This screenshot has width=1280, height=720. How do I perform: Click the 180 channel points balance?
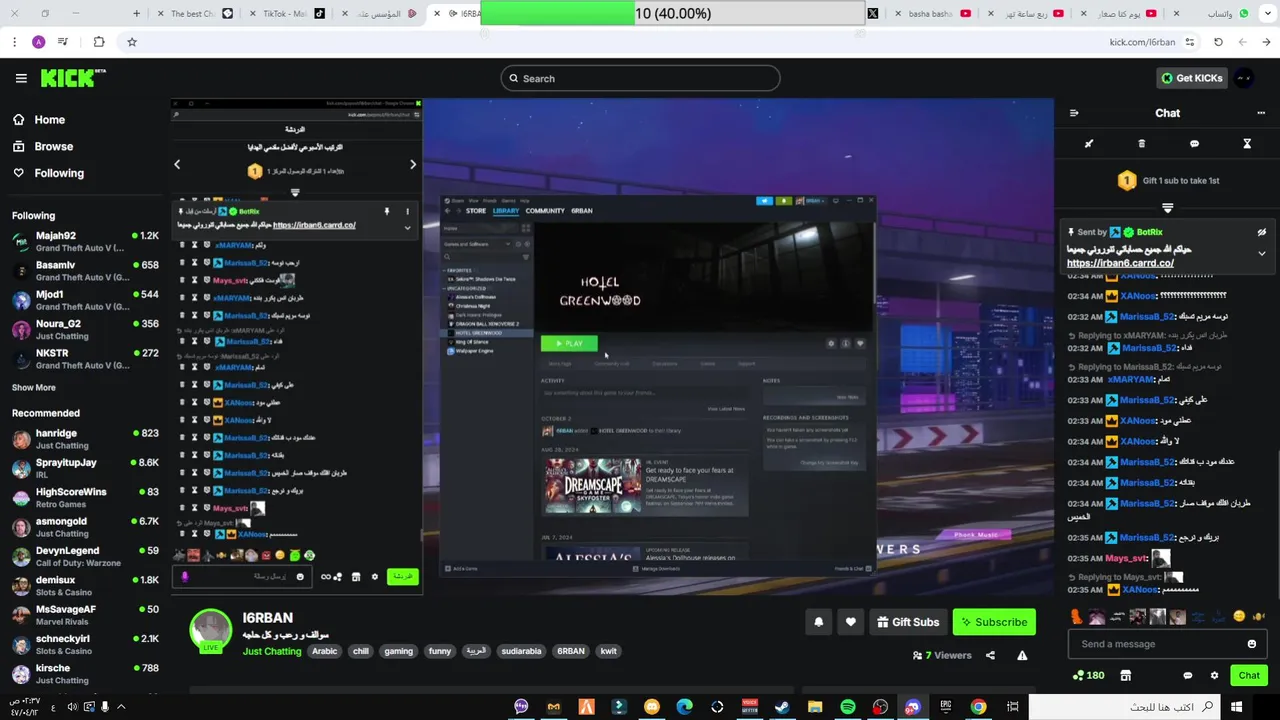coord(1088,676)
